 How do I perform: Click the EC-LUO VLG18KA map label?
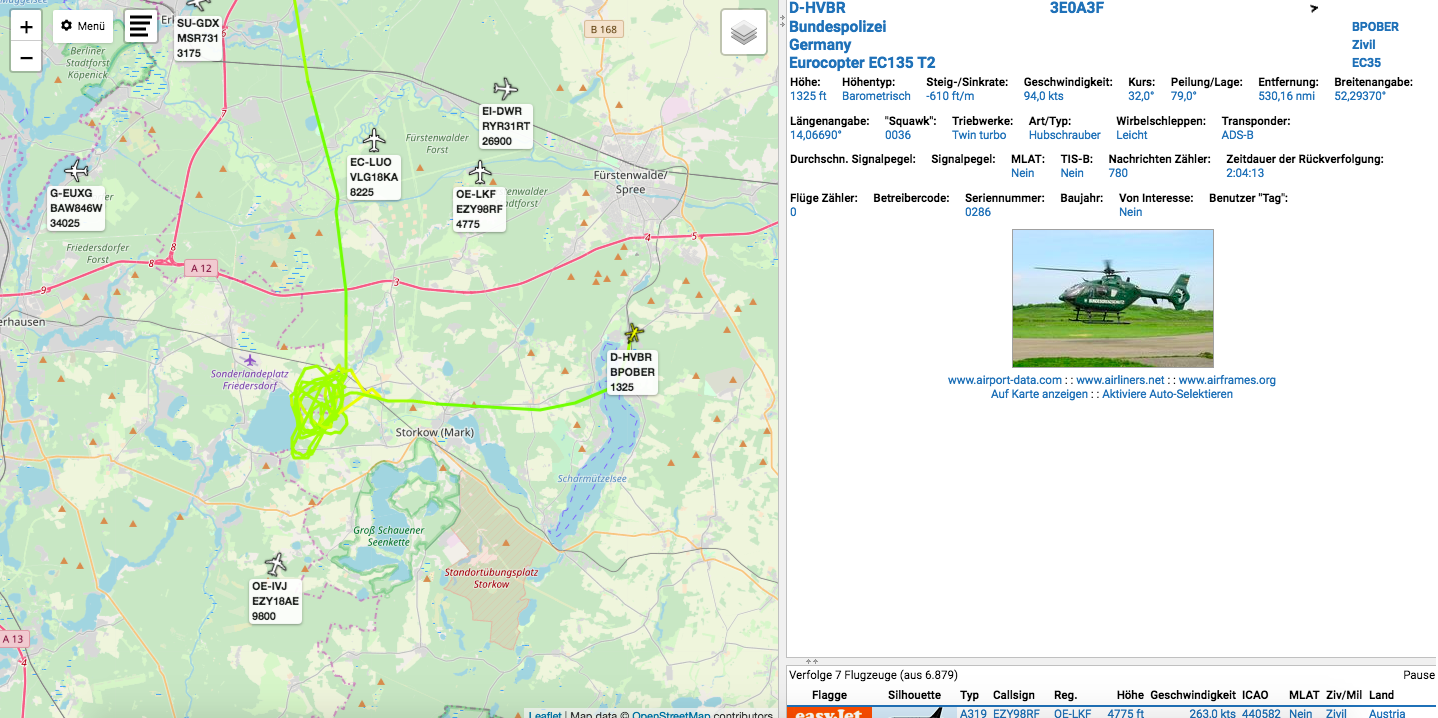click(x=374, y=177)
